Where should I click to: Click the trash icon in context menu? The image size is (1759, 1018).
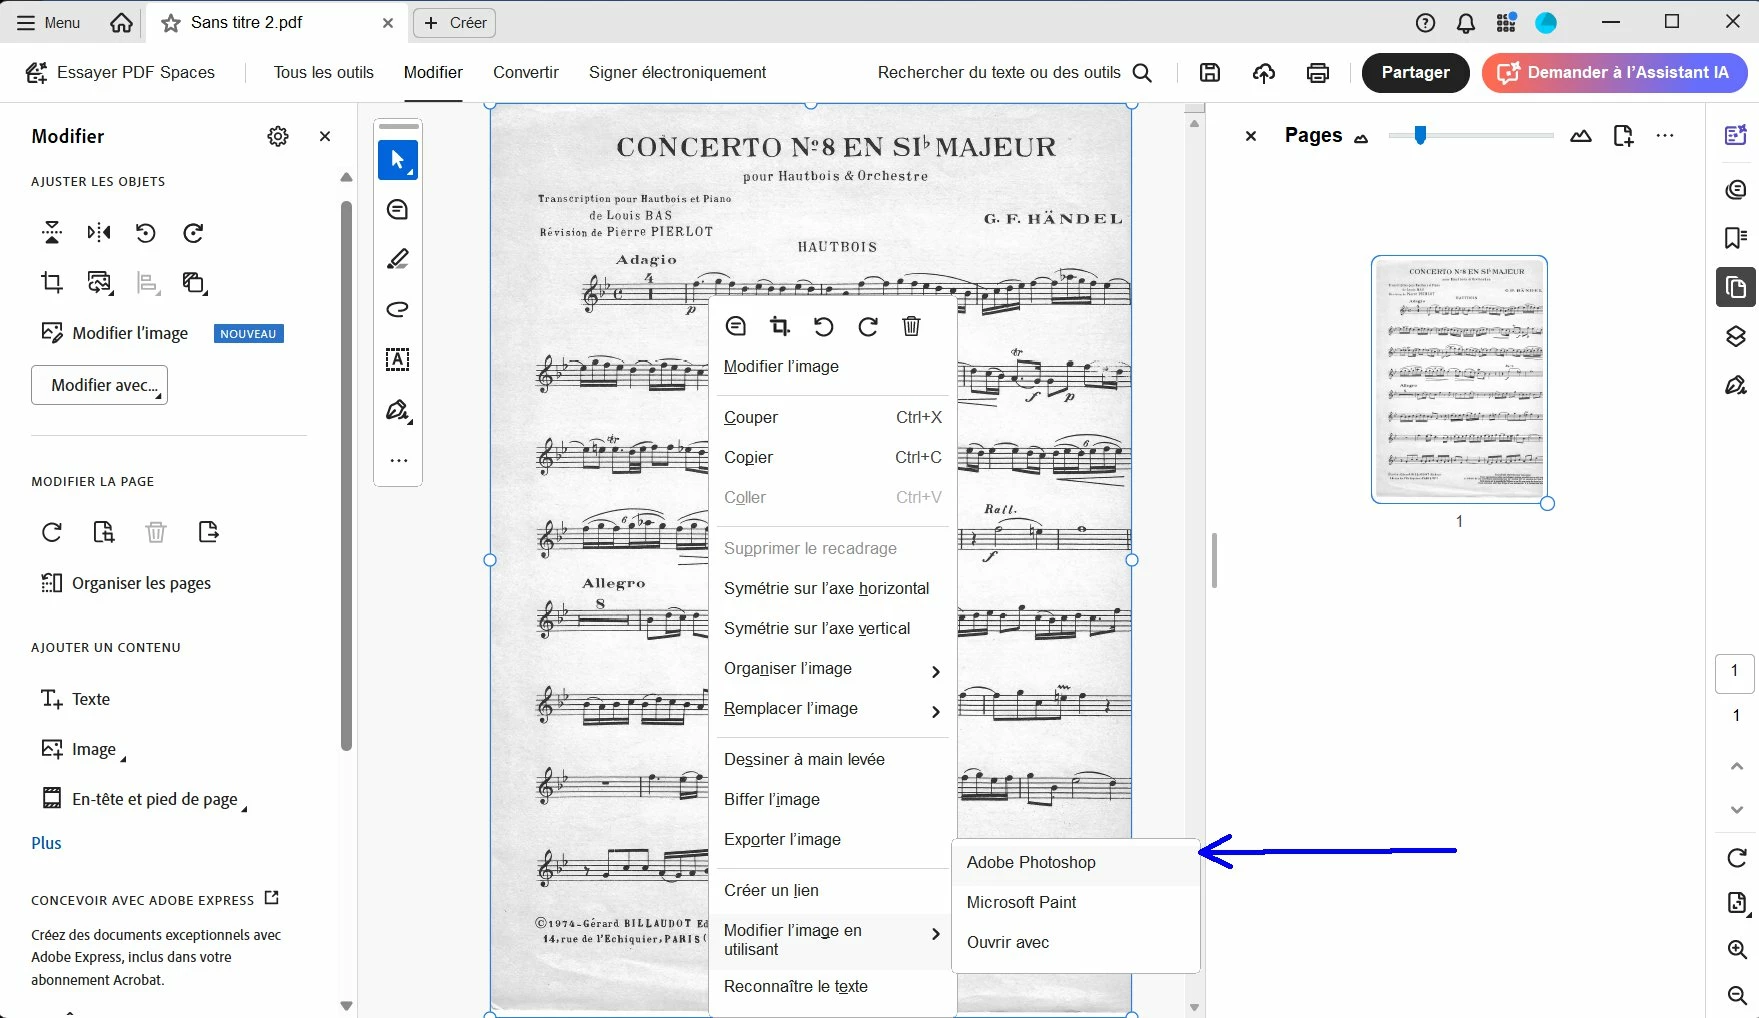tap(911, 326)
